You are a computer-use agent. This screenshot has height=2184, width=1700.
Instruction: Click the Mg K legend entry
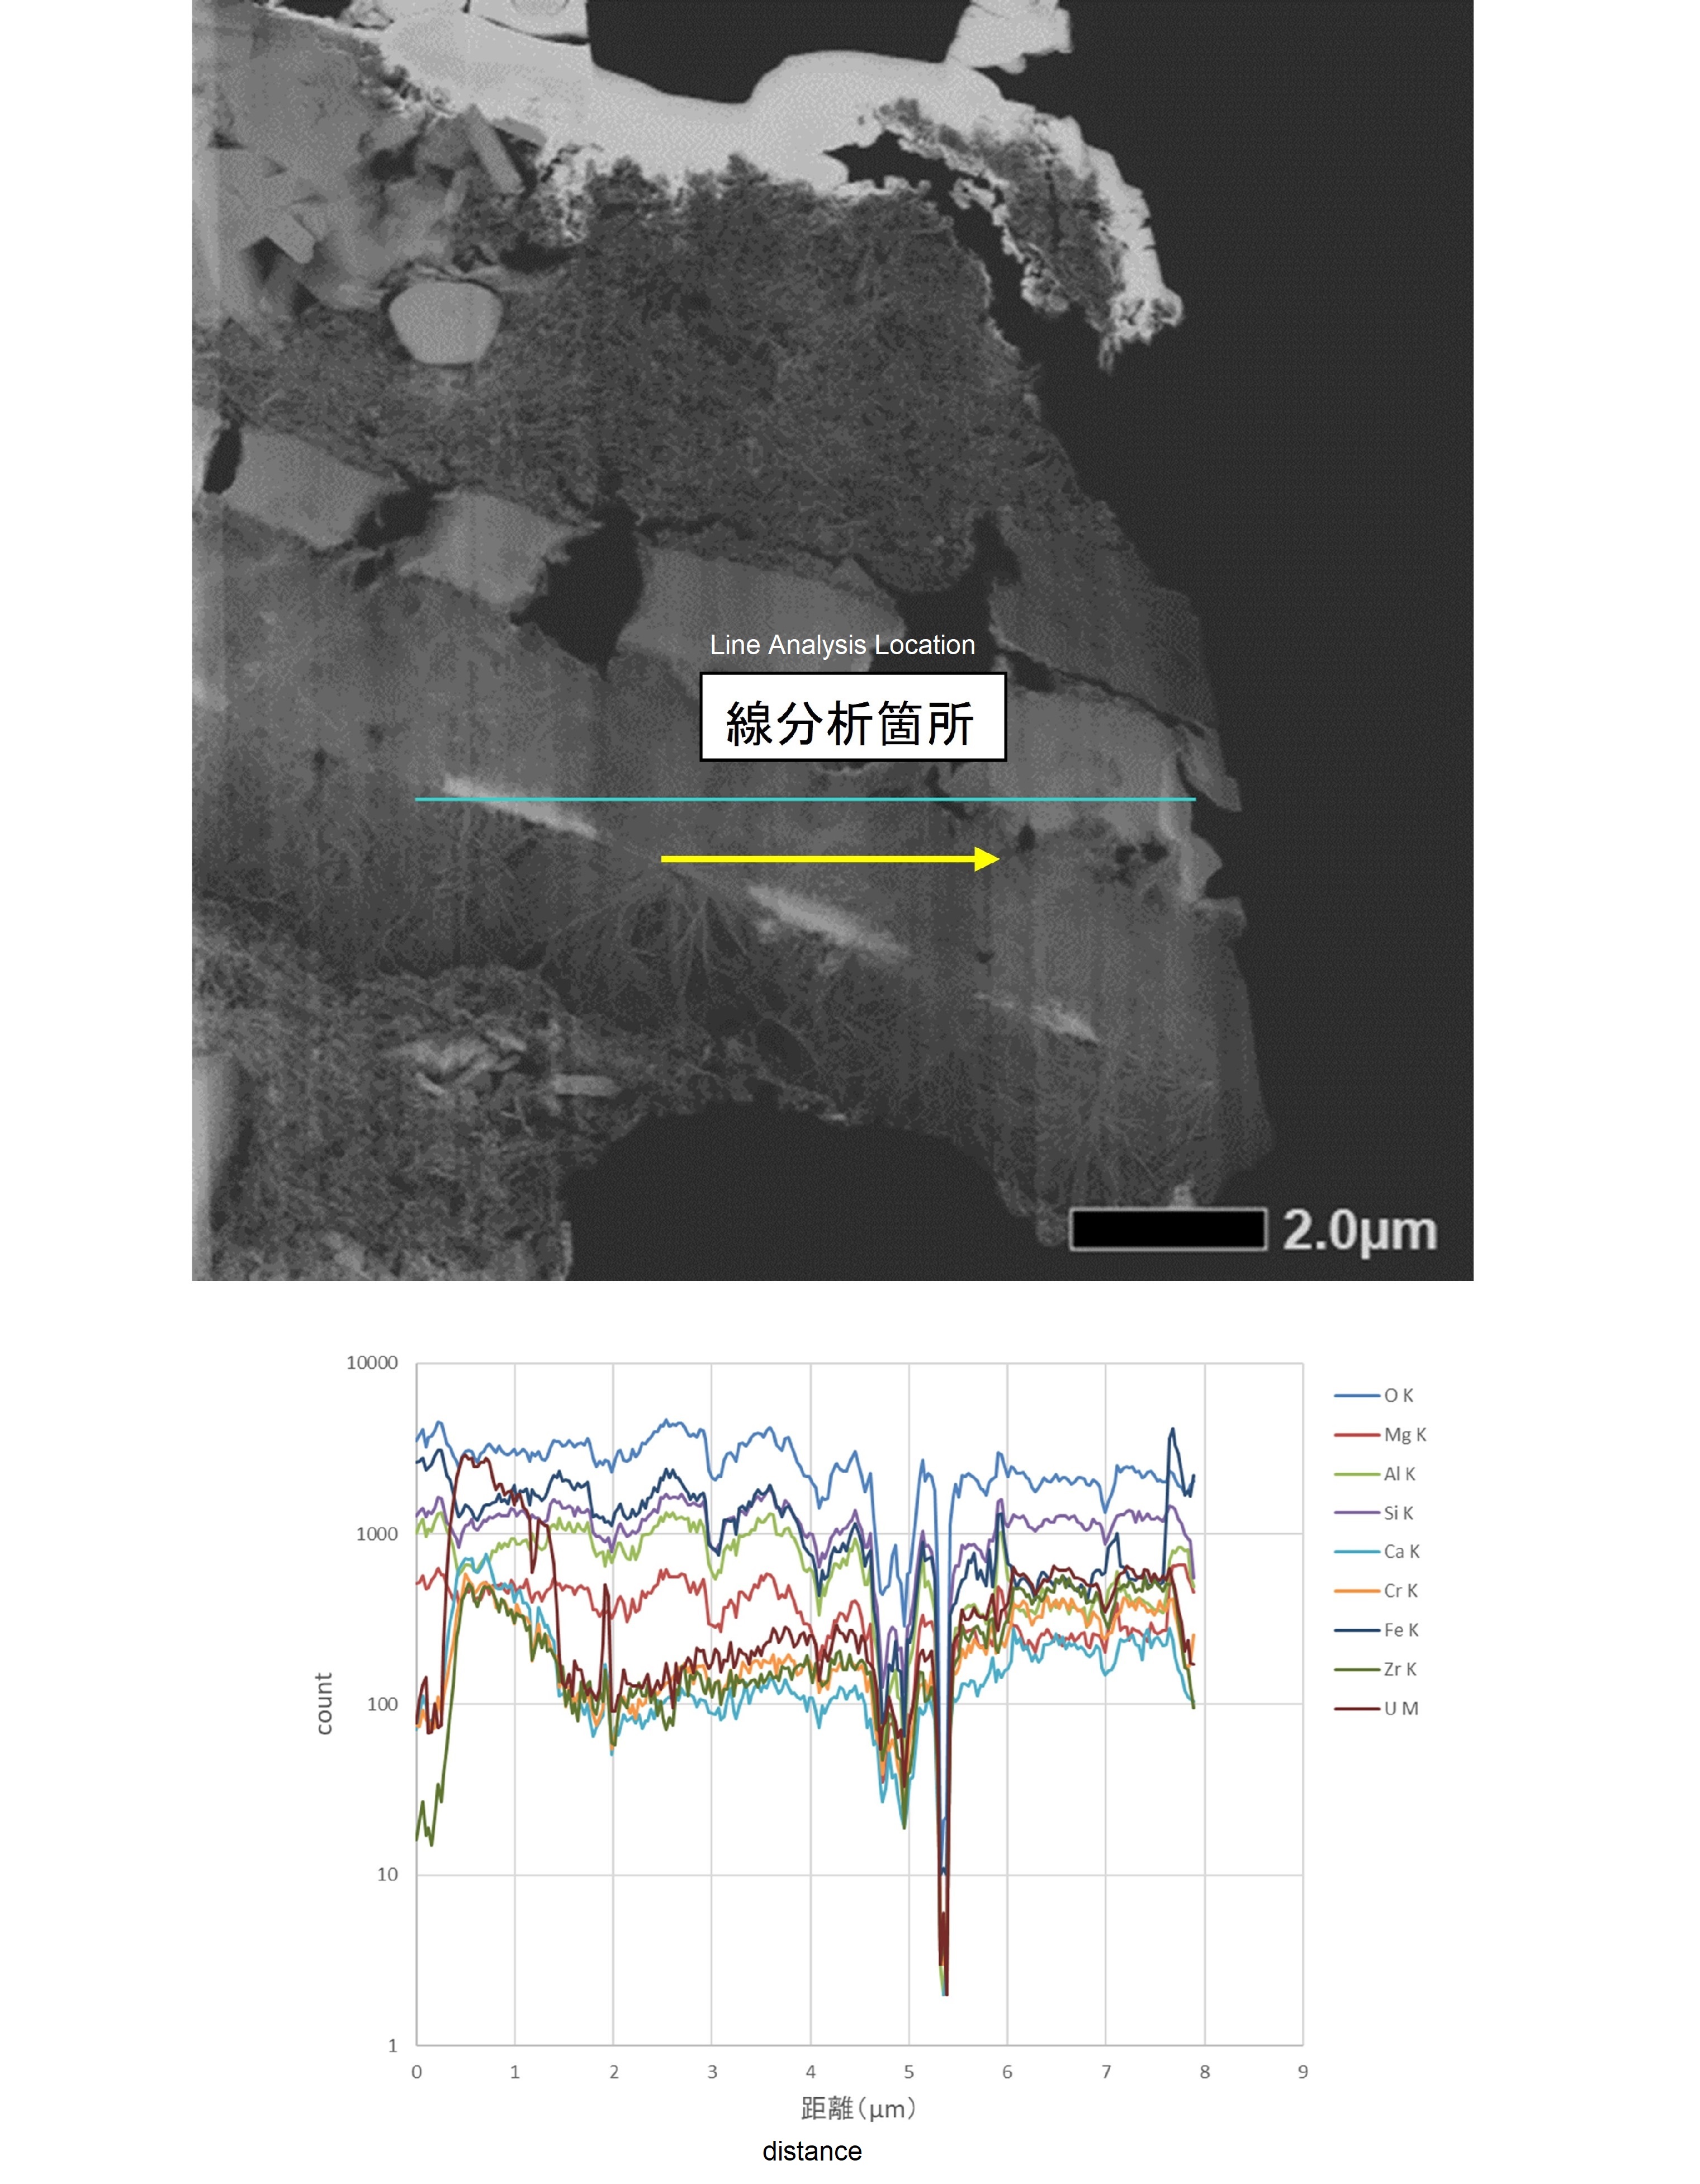(1380, 1434)
